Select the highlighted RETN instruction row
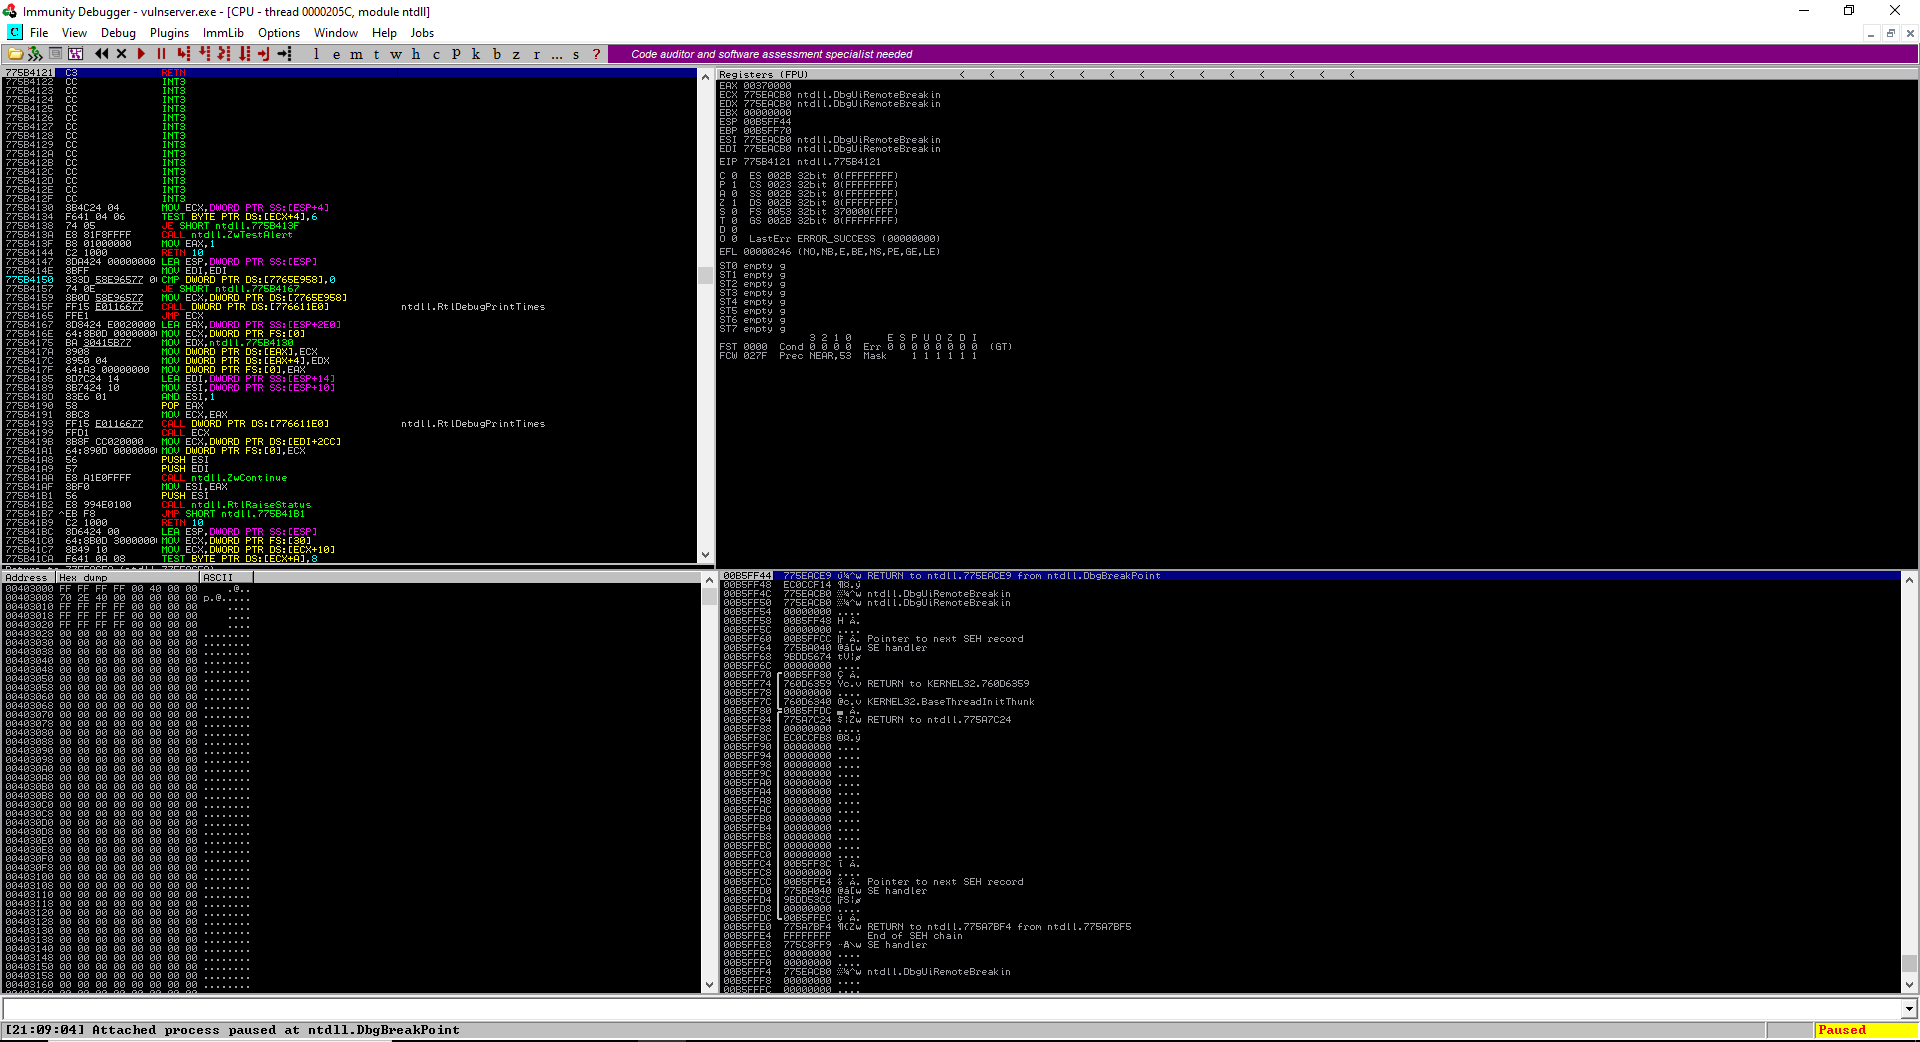This screenshot has height=1042, width=1920. point(350,73)
